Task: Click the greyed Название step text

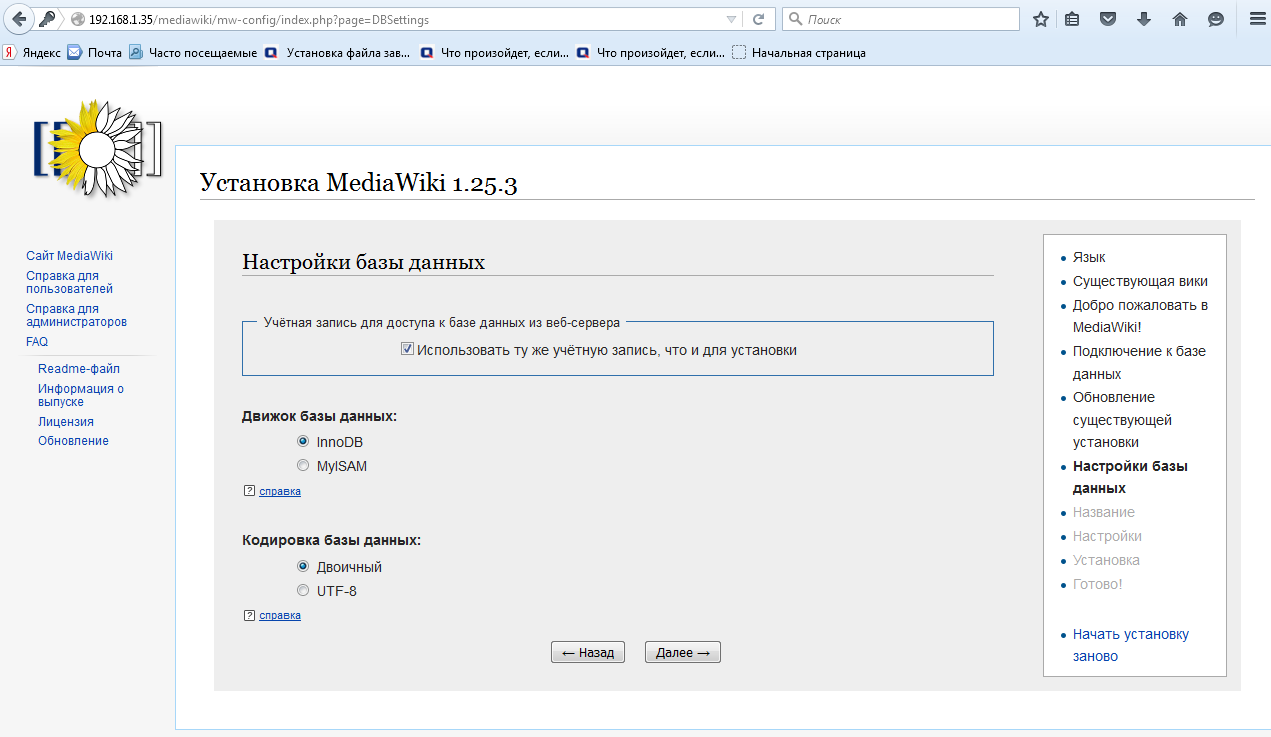Action: 1104,512
